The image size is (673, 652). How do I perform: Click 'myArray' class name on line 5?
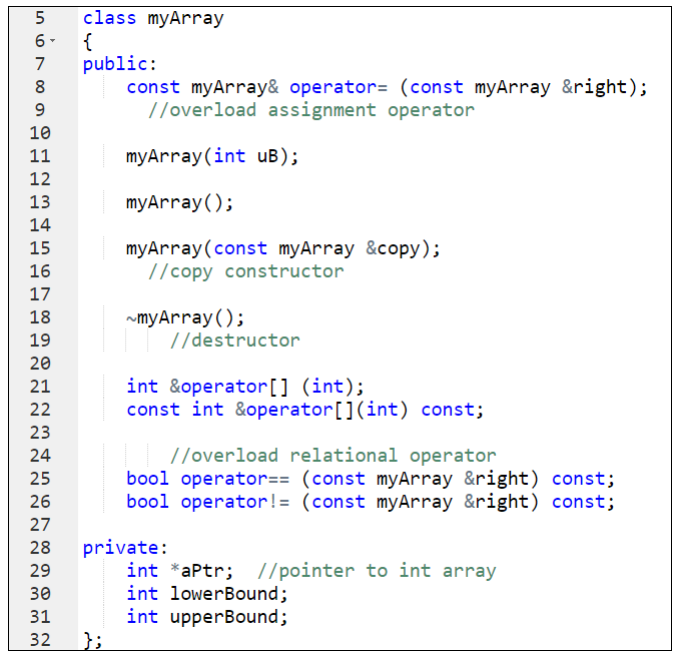(185, 19)
